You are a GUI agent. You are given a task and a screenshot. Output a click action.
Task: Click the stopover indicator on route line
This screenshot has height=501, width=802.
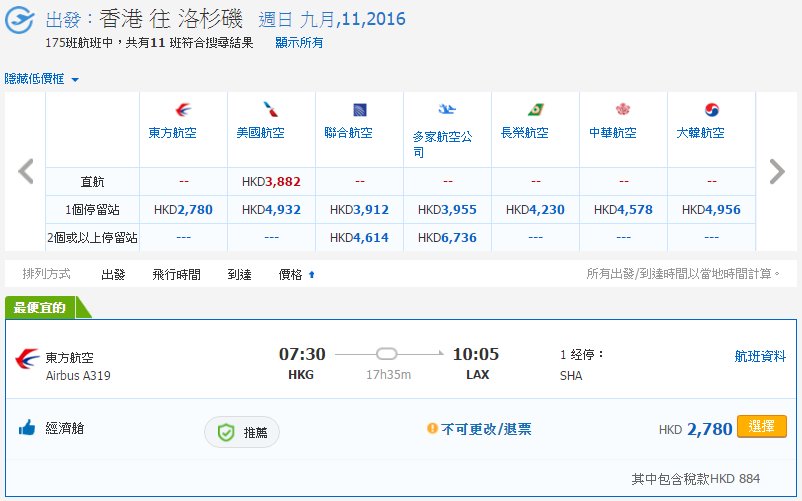387,353
